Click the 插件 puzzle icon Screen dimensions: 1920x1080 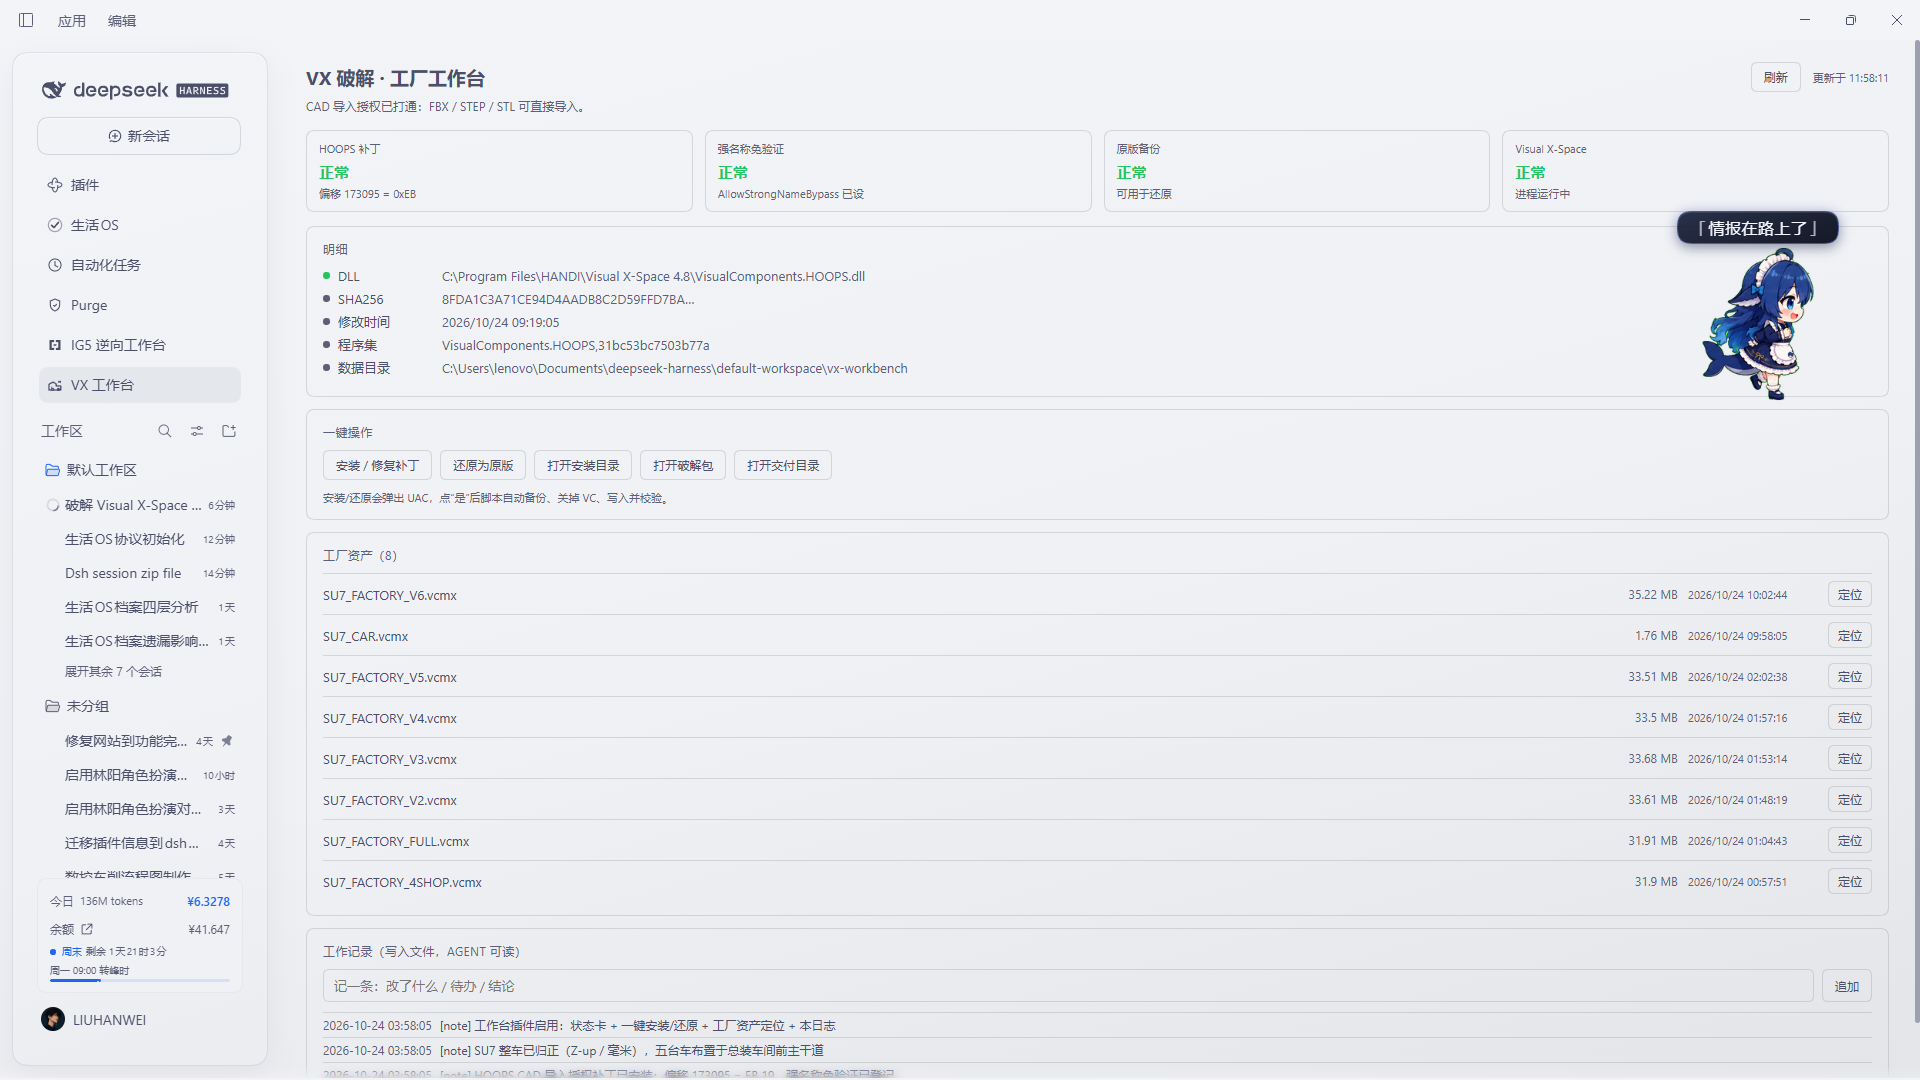pos(55,185)
